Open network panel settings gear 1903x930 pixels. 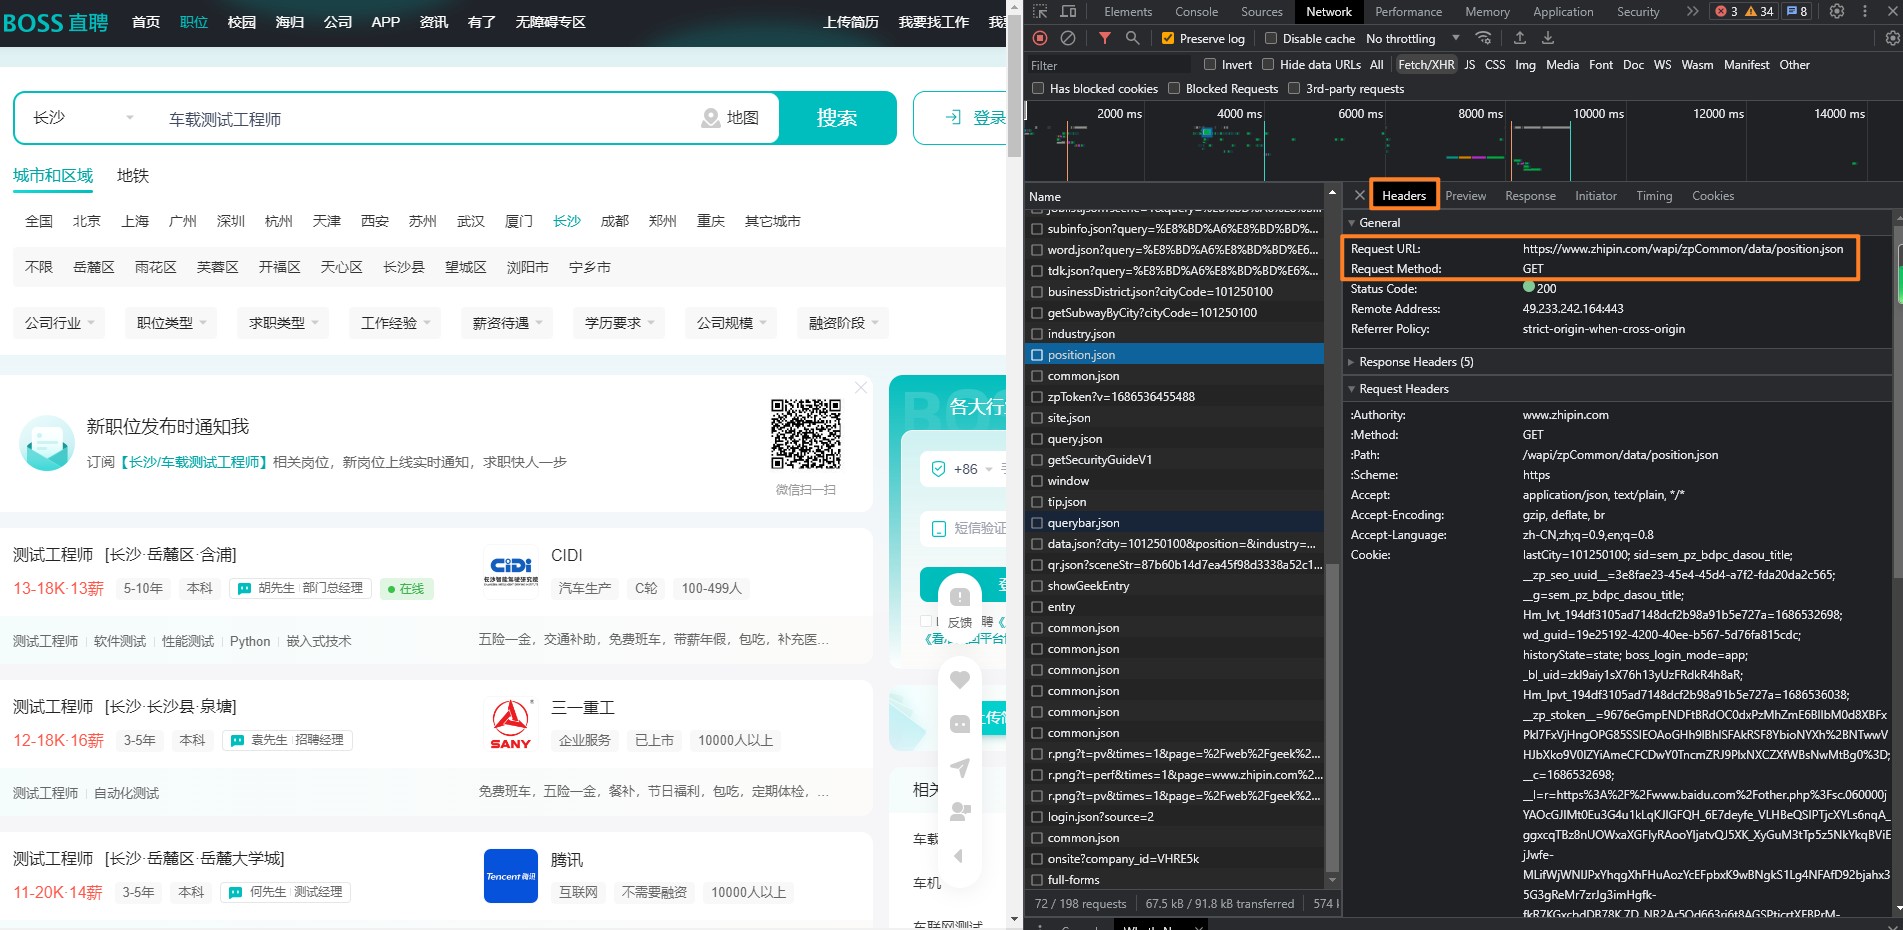click(x=1892, y=38)
